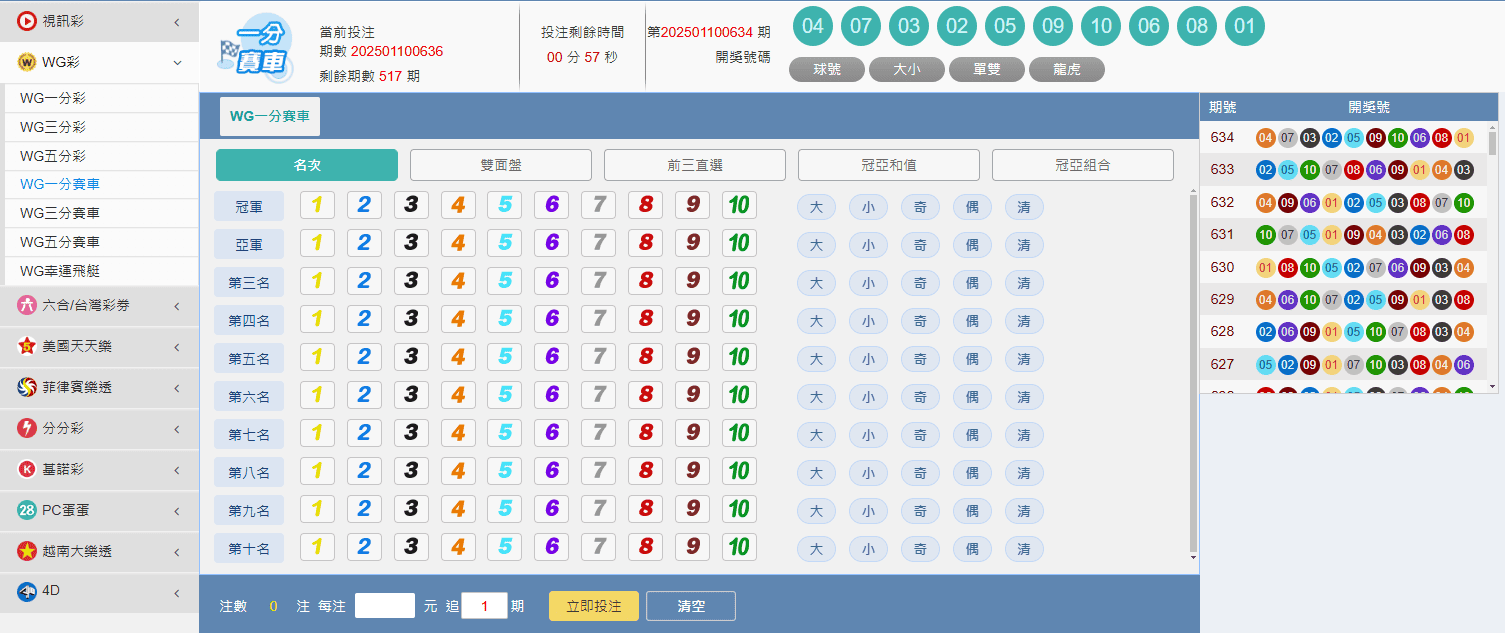
Task: Open the 冠亞和值 tab
Action: (x=888, y=165)
